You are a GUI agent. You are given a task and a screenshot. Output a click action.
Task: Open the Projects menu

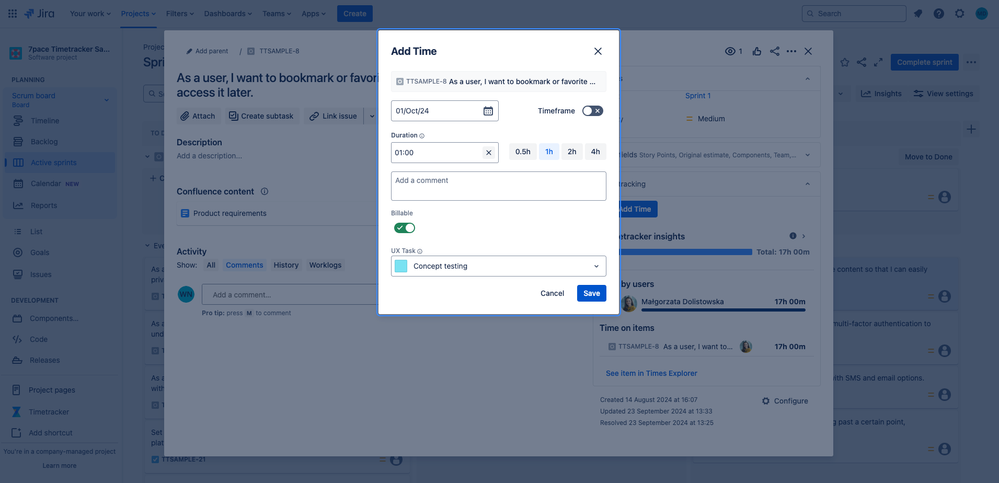click(x=138, y=13)
